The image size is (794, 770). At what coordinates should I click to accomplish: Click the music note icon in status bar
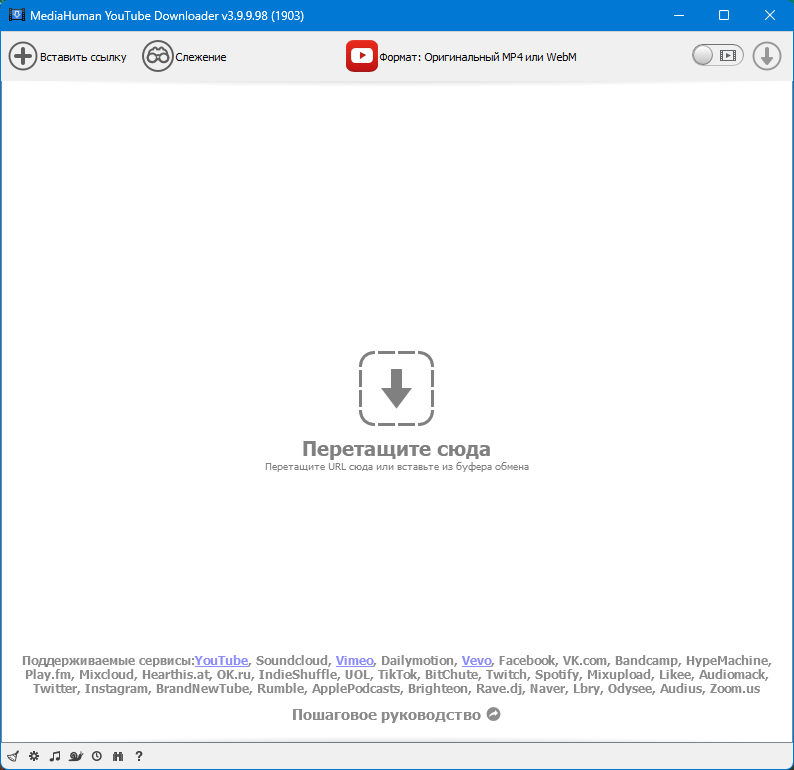55,756
